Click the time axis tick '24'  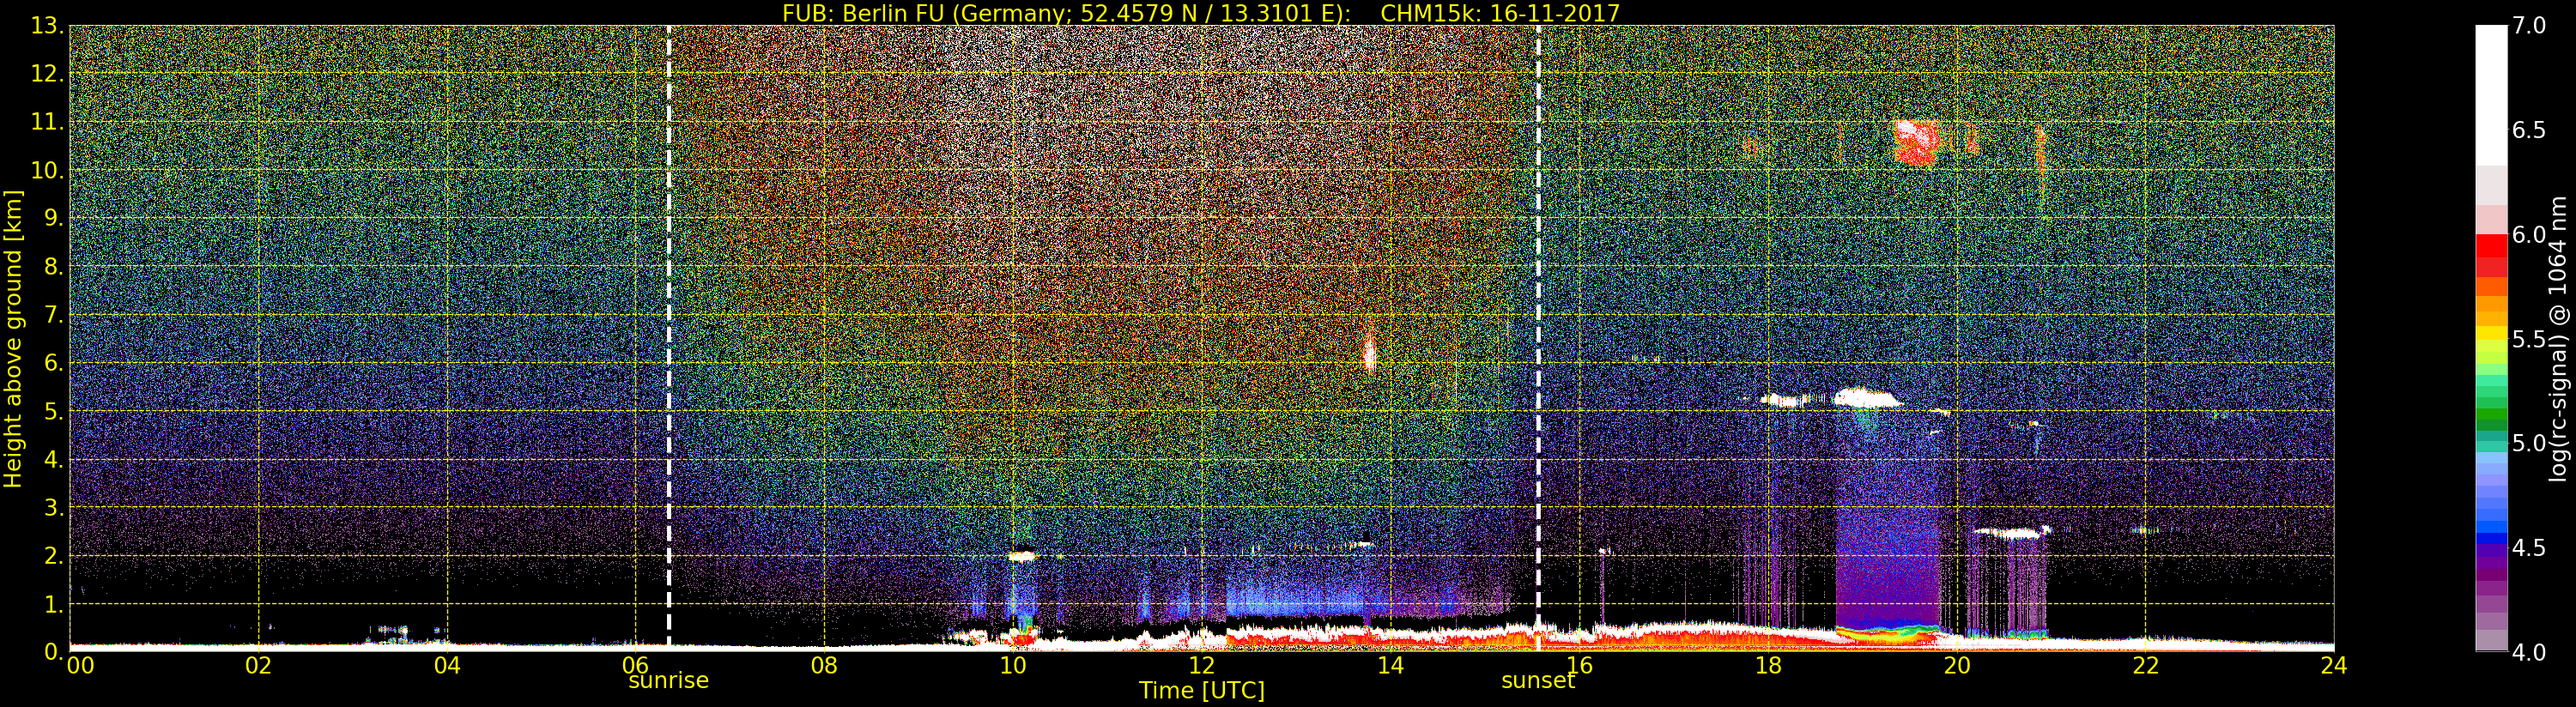[2334, 665]
